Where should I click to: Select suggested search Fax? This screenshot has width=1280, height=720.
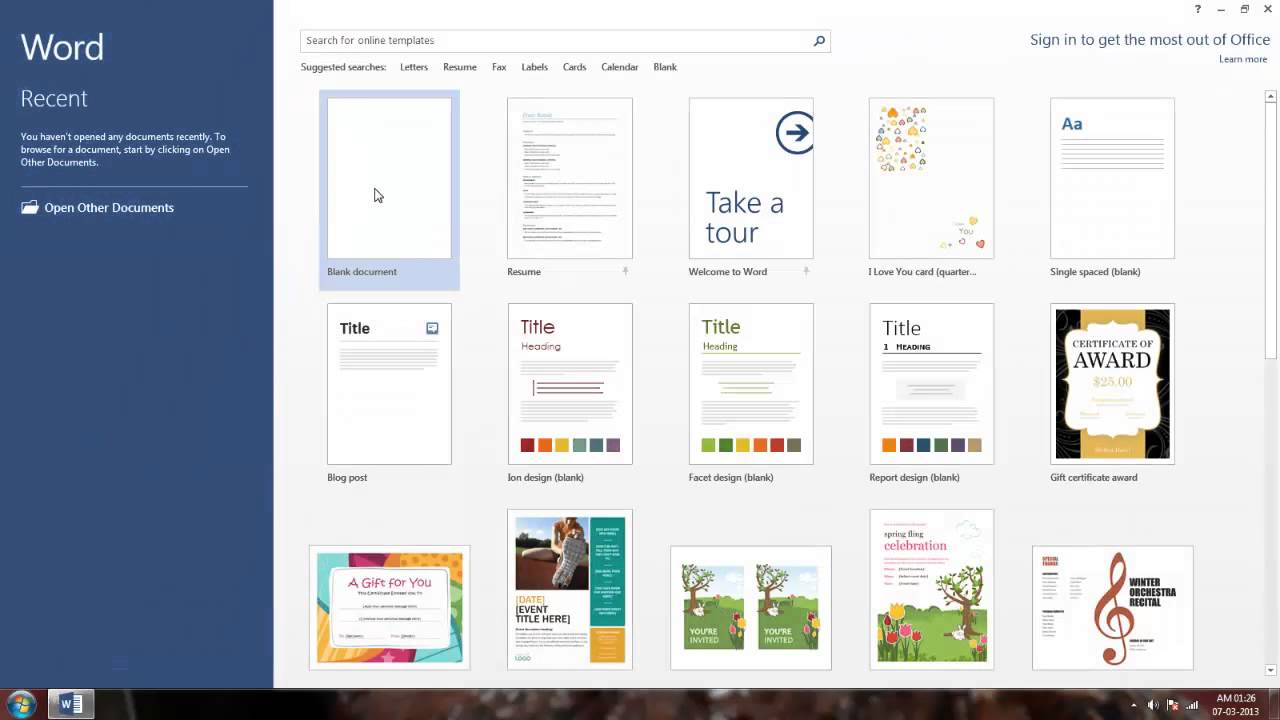click(499, 67)
